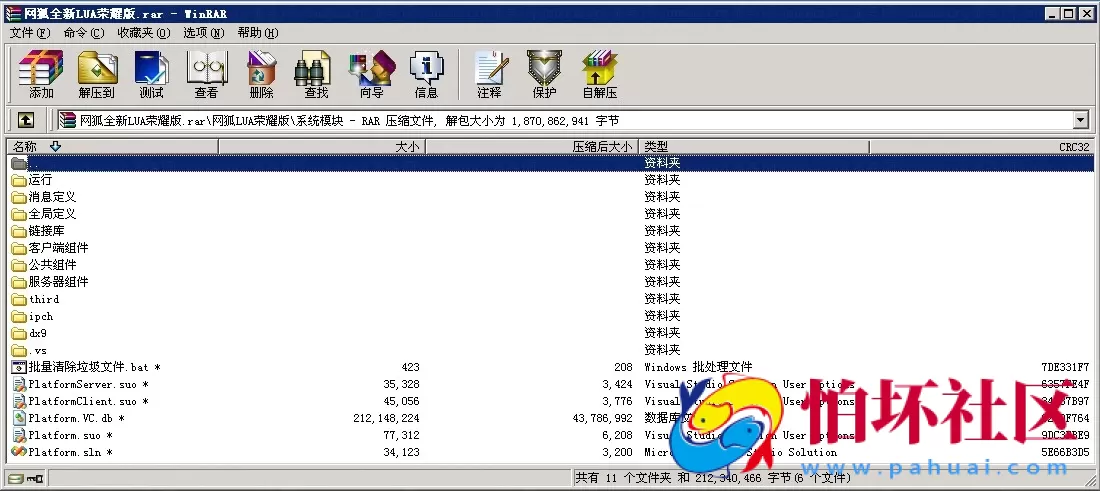Select the PlatformClient.suo file icon
This screenshot has height=491, width=1100.
pos(19,401)
